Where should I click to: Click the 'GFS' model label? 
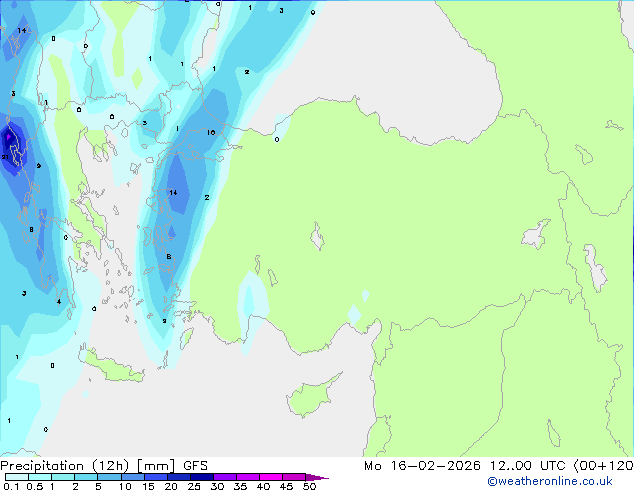pyautogui.click(x=195, y=466)
